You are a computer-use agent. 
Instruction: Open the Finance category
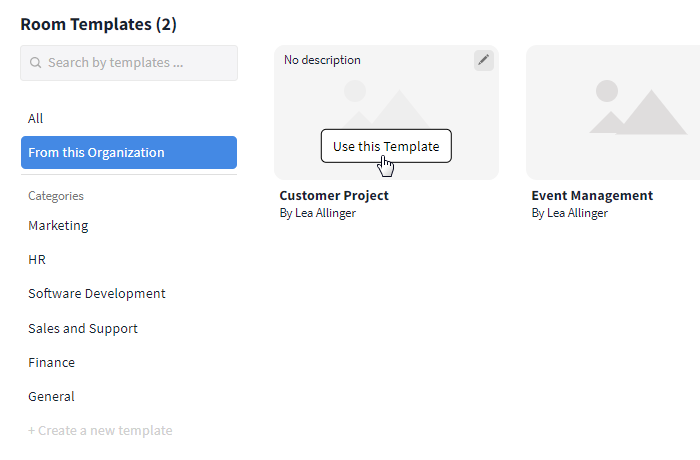point(51,362)
